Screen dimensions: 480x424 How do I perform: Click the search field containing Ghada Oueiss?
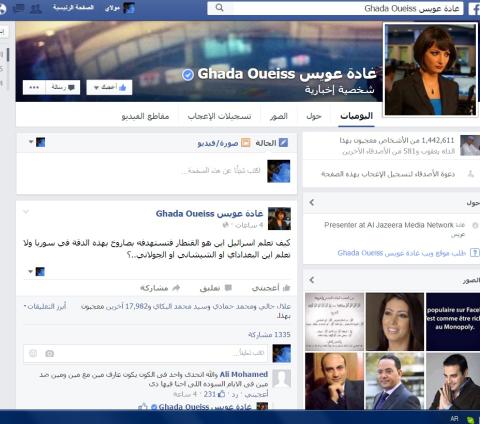click(335, 8)
